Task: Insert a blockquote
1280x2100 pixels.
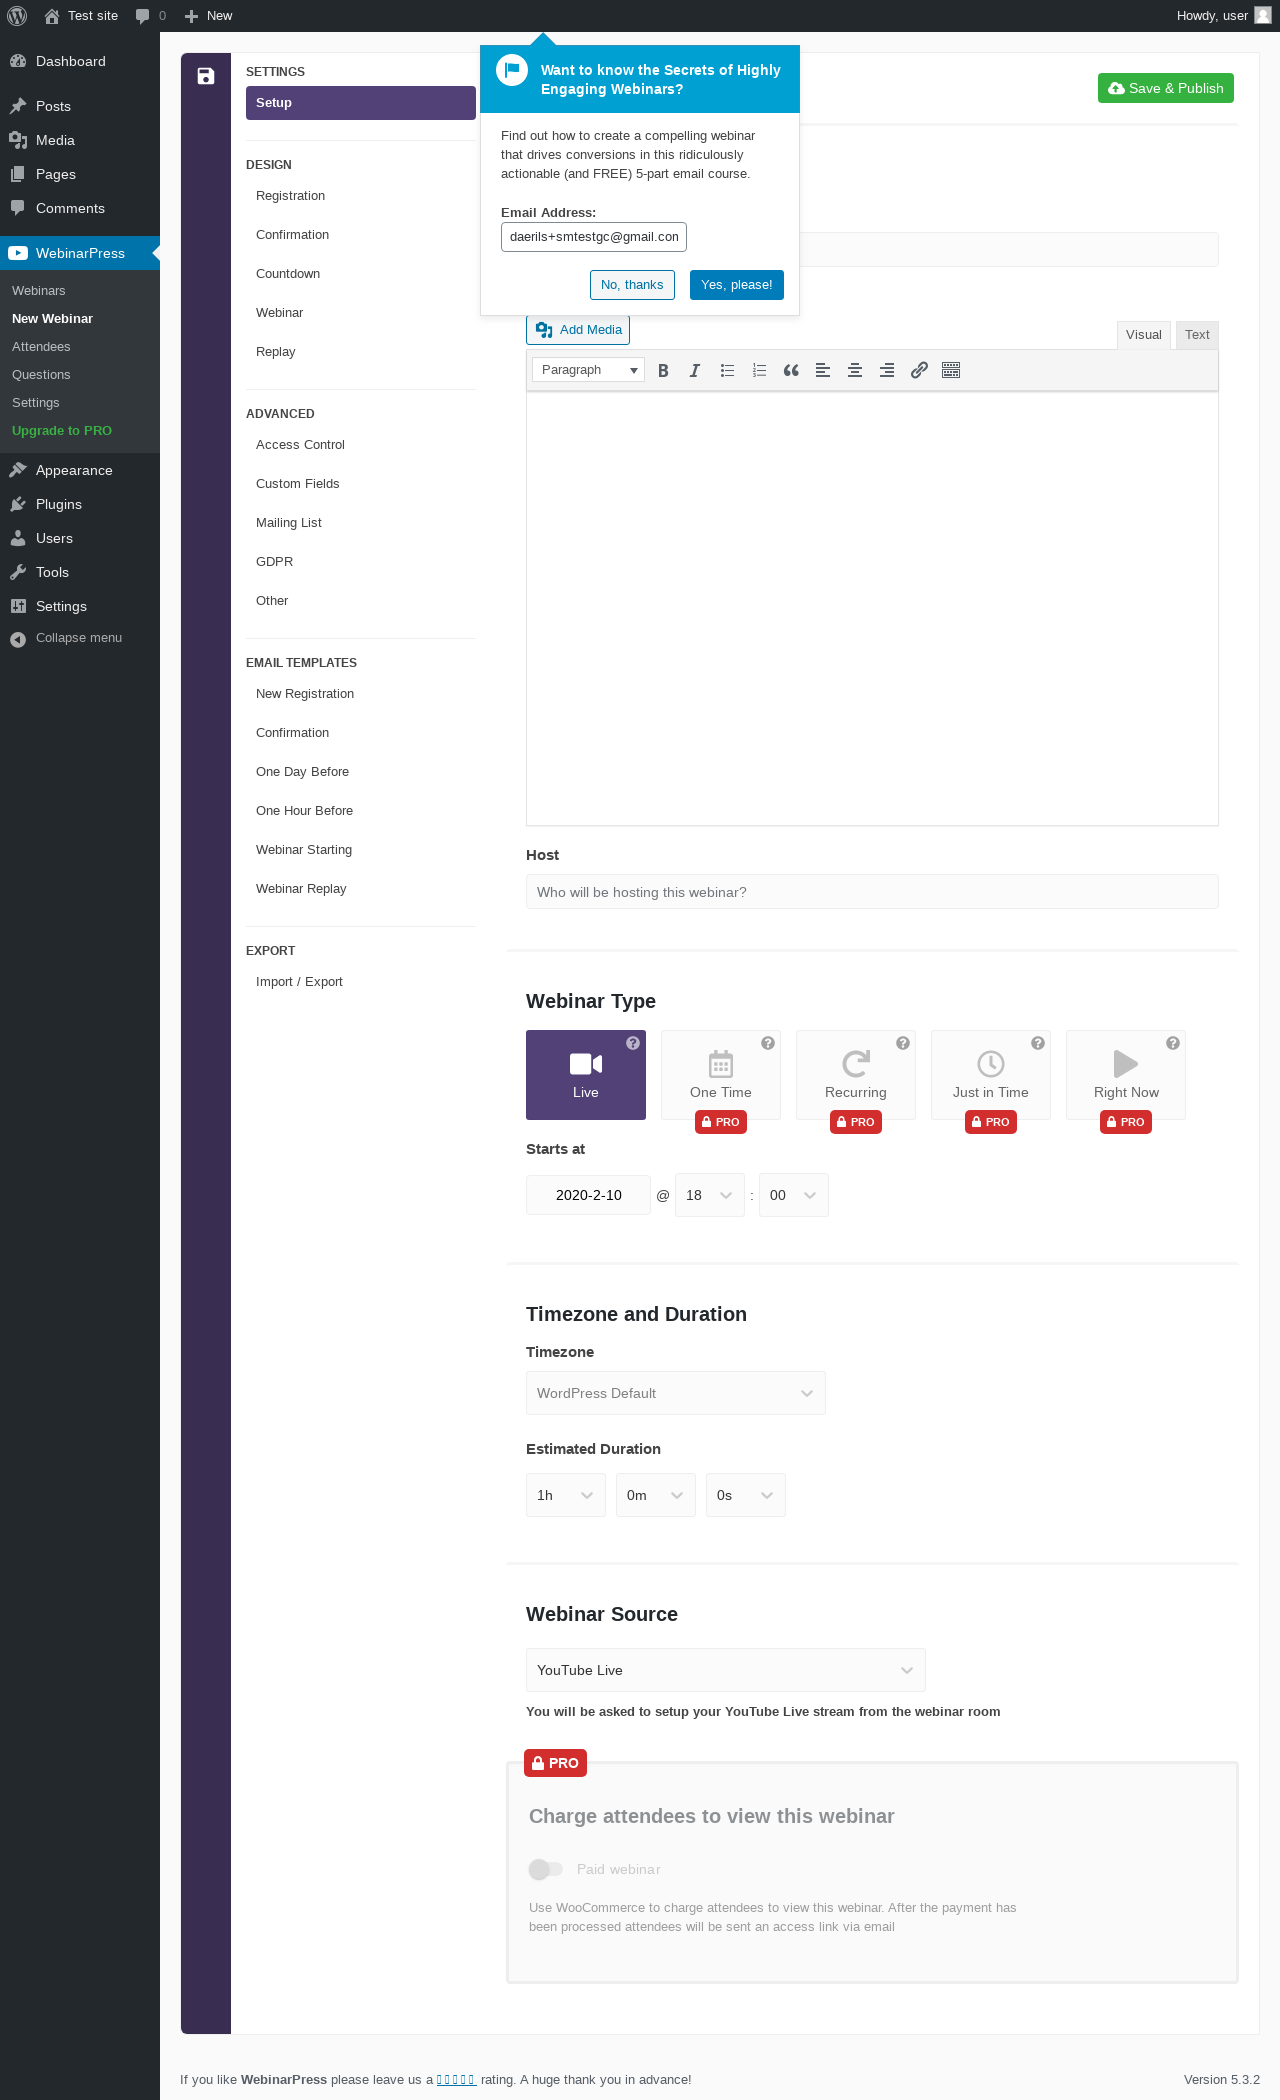Action: (x=791, y=370)
